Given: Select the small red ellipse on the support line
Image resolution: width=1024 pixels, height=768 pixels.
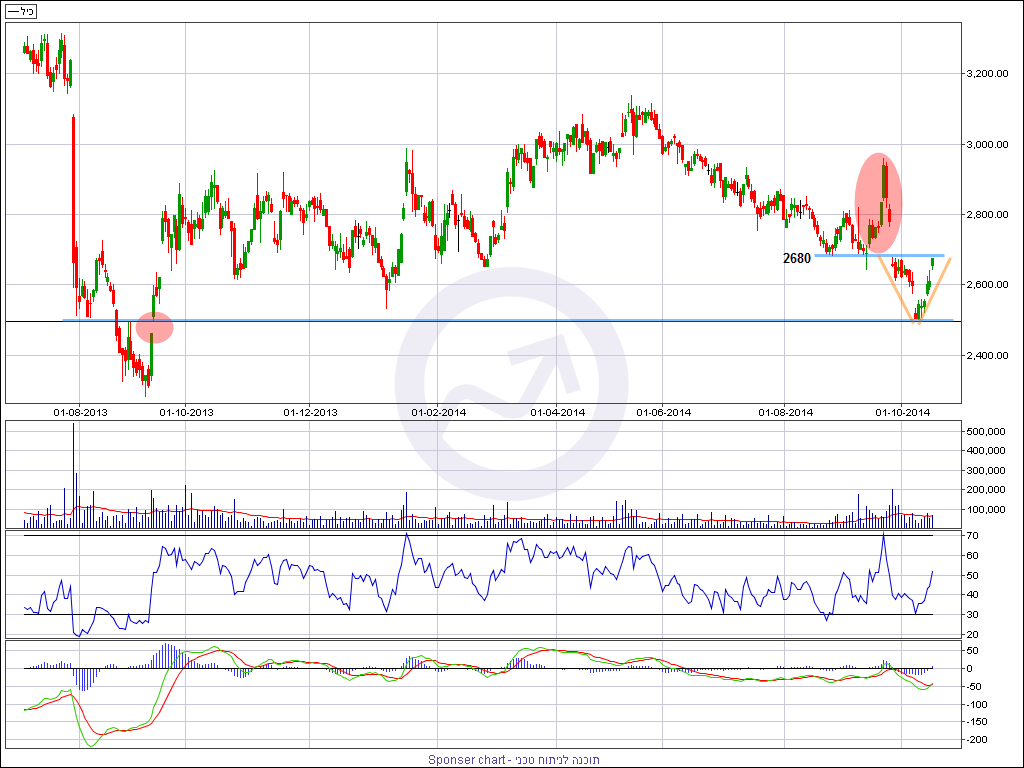Looking at the screenshot, I should (154, 327).
